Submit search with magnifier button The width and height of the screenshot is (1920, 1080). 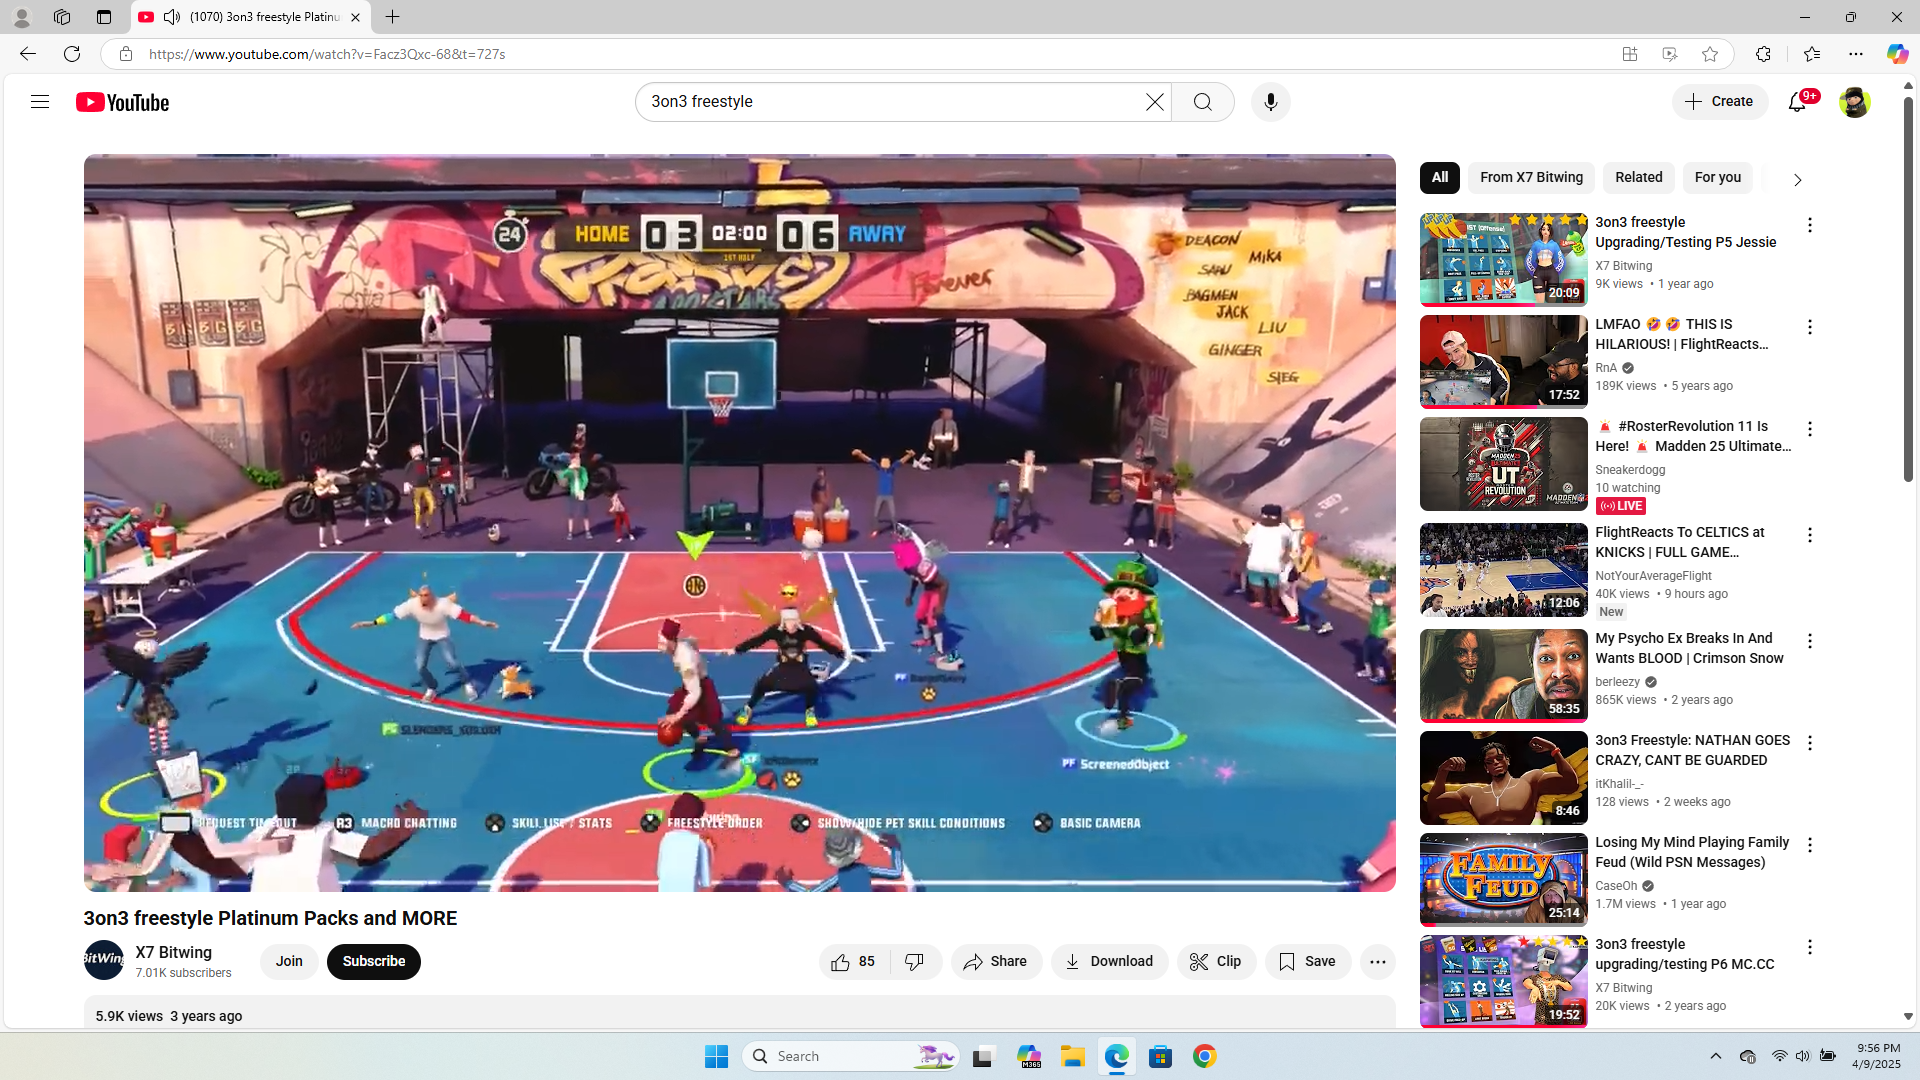click(x=1202, y=102)
